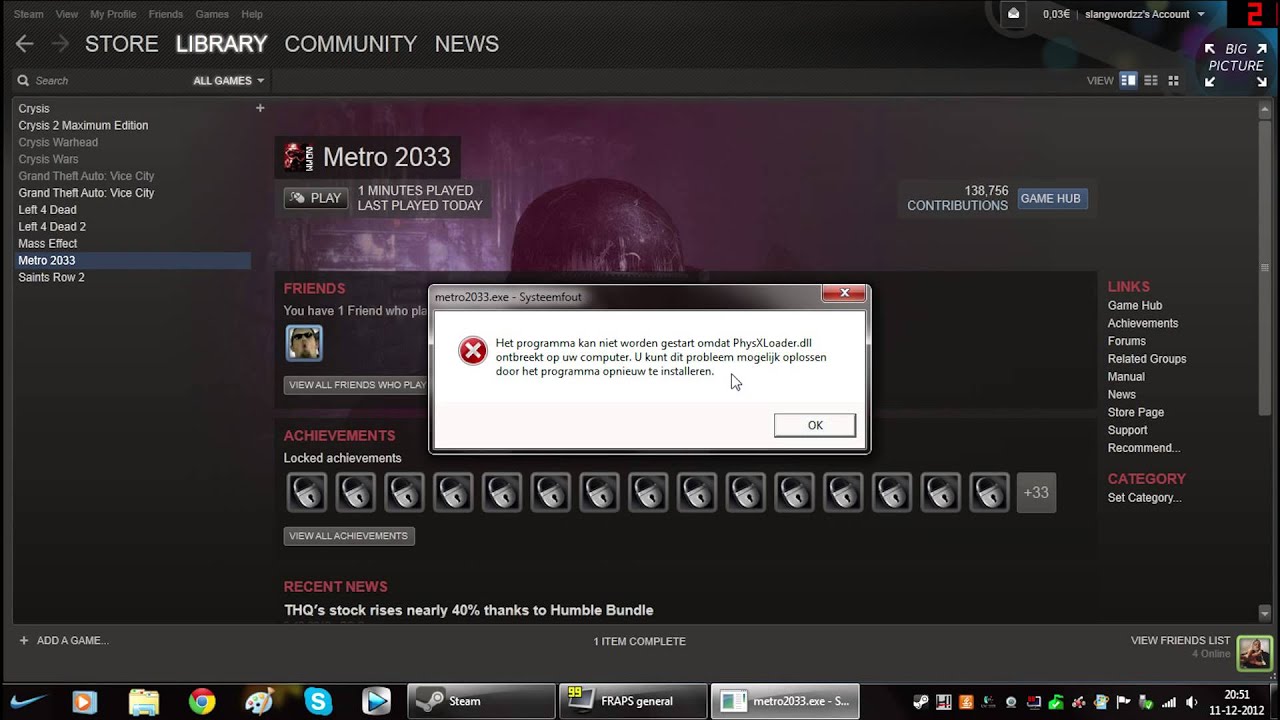Click Set Category...

1145,498
